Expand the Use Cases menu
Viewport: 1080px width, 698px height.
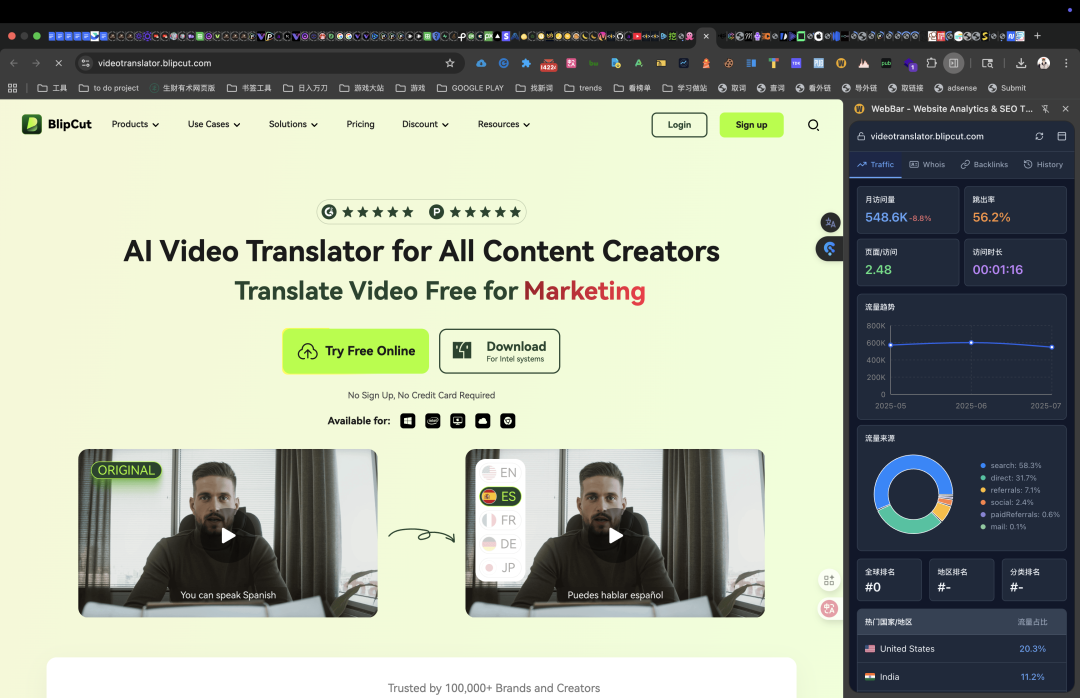coord(214,124)
